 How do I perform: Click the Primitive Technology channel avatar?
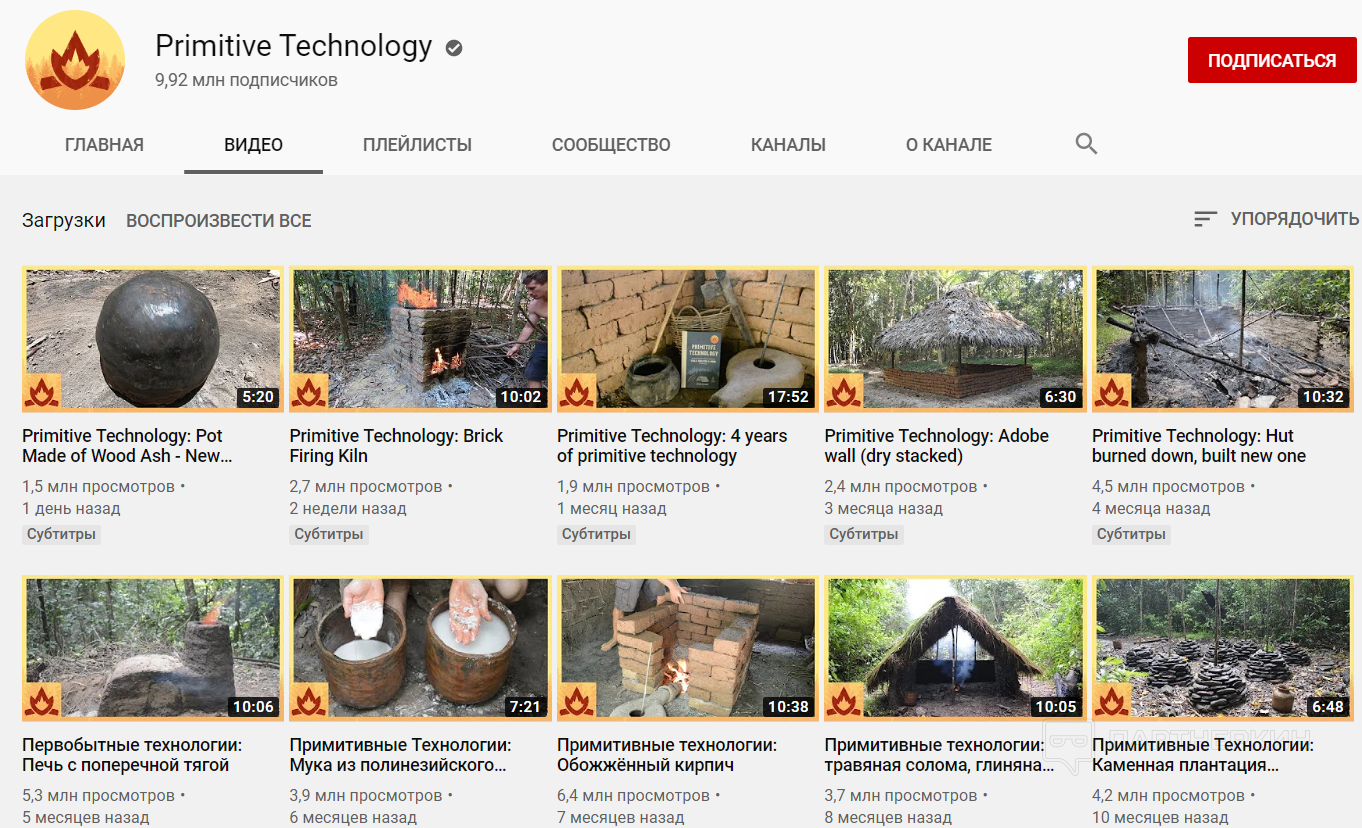click(75, 60)
